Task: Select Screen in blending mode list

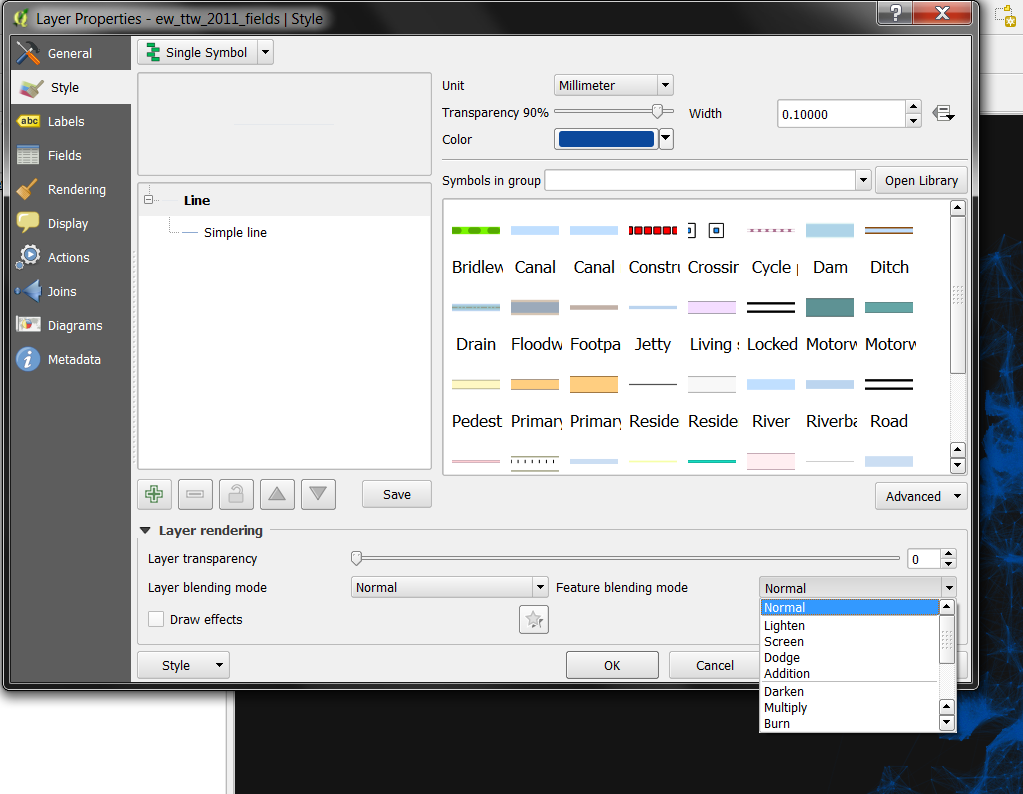Action: click(849, 641)
